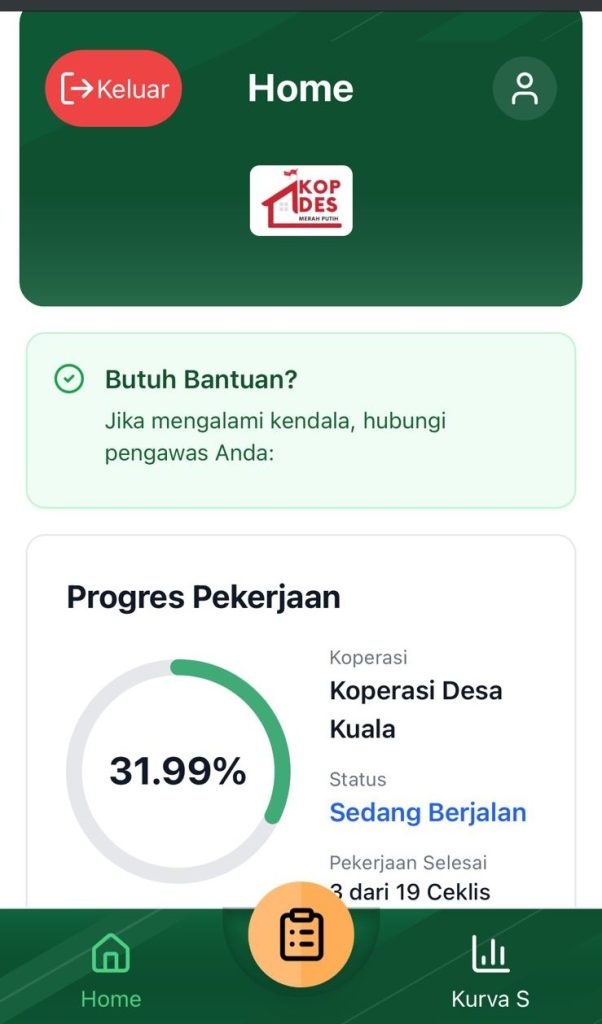The width and height of the screenshot is (602, 1024).
Task: Select the Home label in bottom navigation
Action: pyautogui.click(x=111, y=998)
